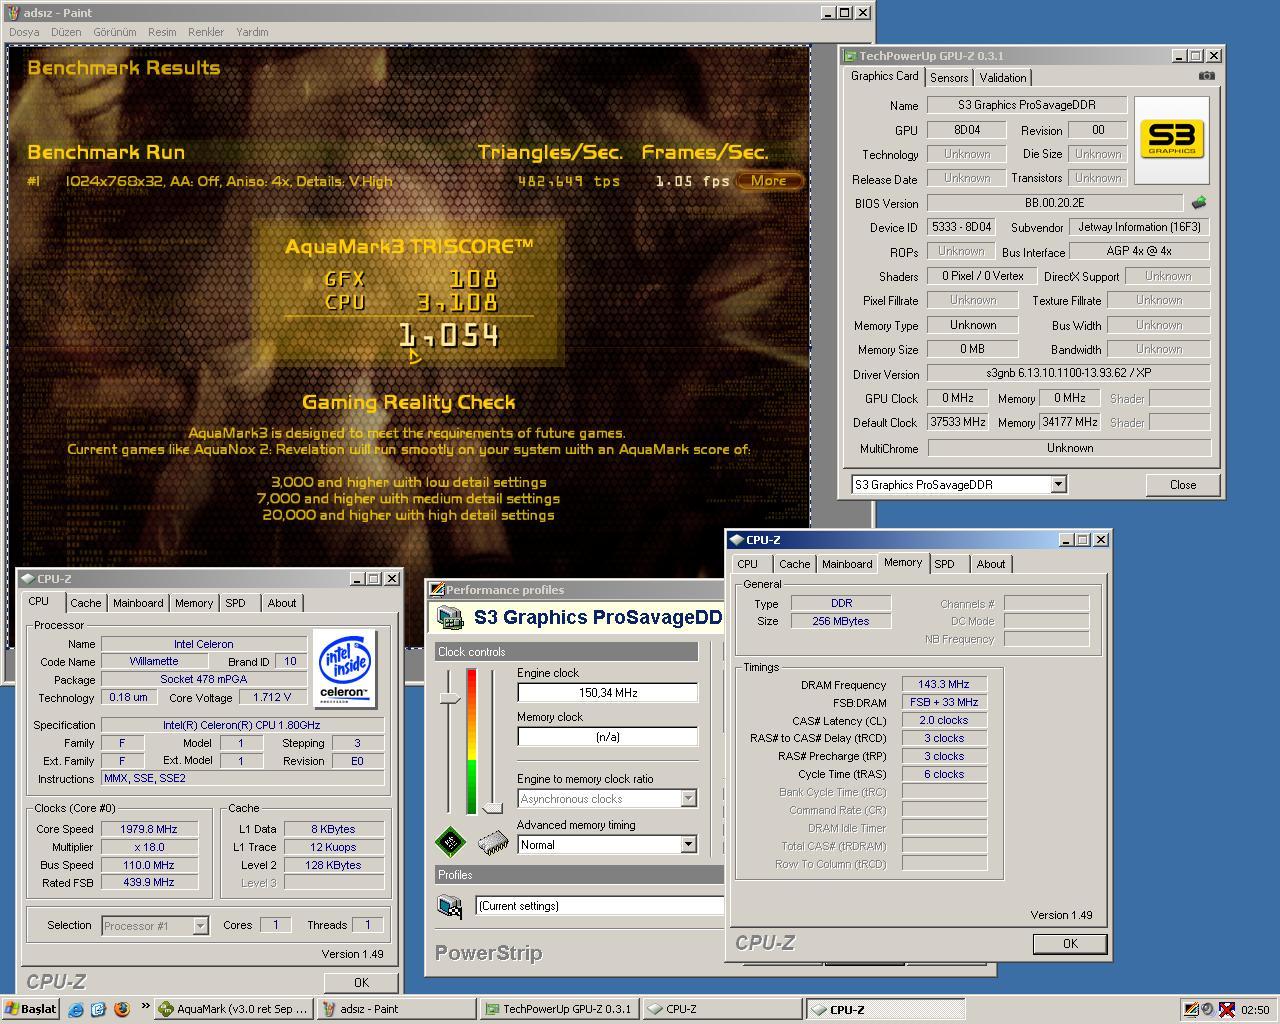
Task: Click the 1979.8 MHz core speed value
Action: pos(149,829)
